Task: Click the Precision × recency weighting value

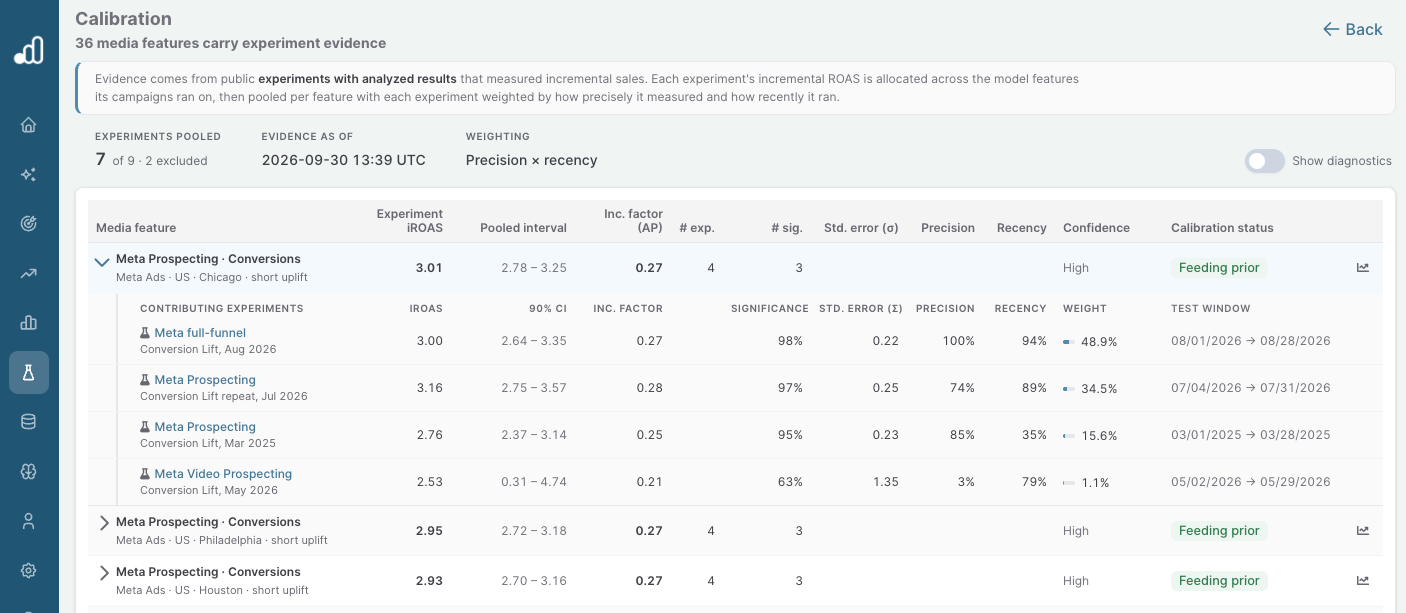Action: tap(532, 160)
